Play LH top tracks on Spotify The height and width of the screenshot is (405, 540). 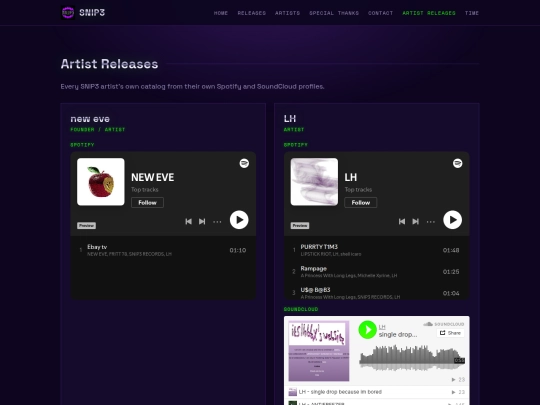(453, 220)
